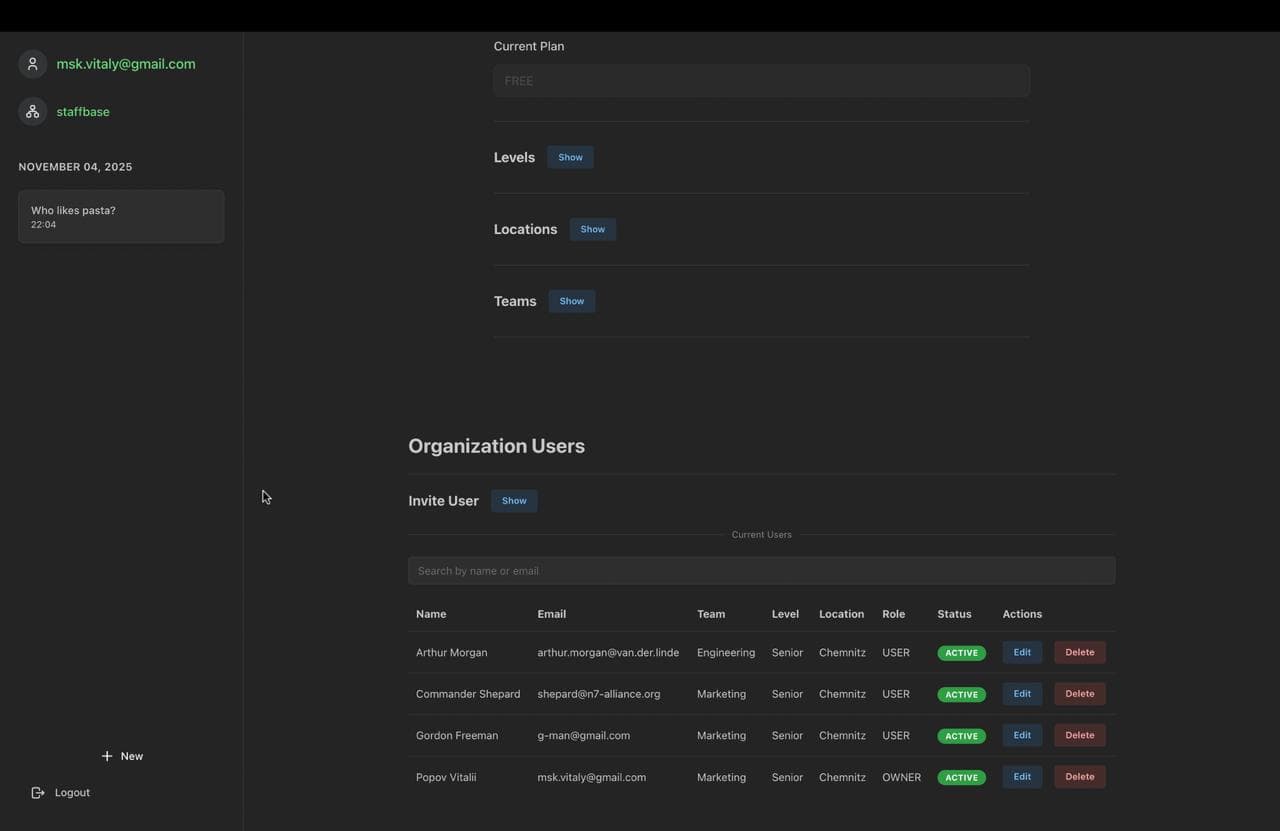Show the Locations section
The image size is (1280, 831).
click(593, 229)
